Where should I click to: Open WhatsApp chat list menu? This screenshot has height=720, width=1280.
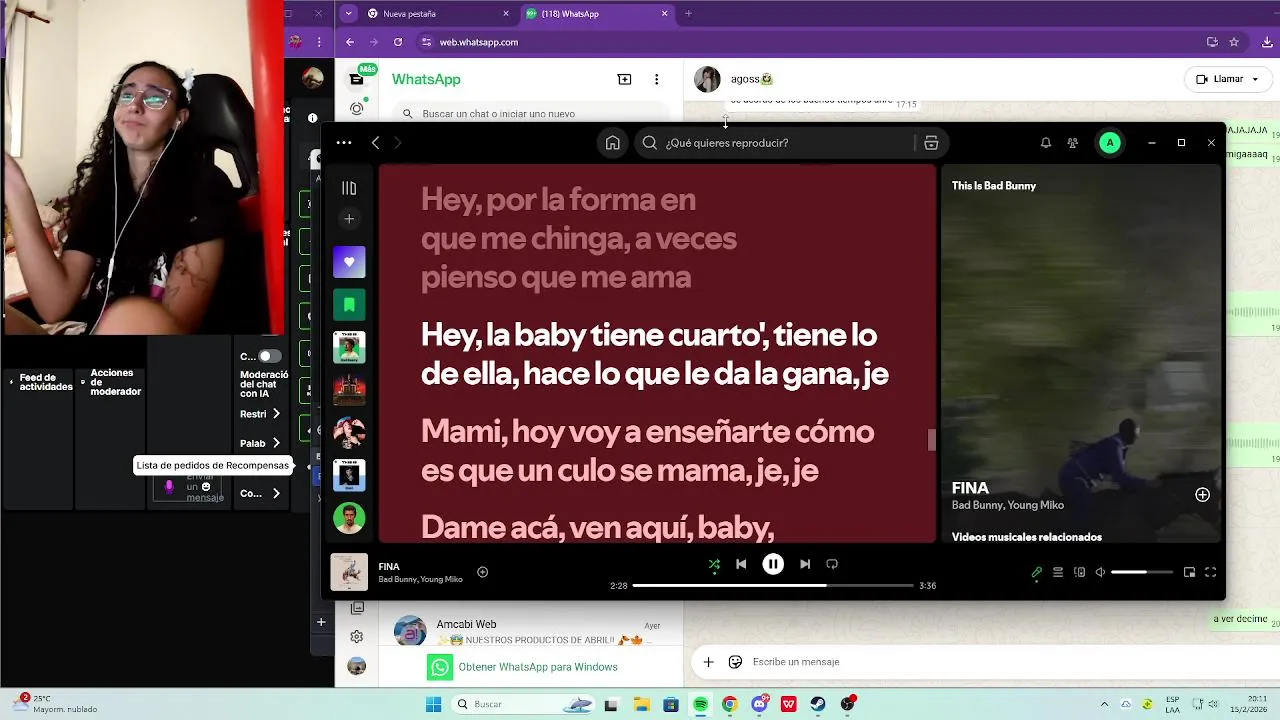tap(656, 79)
